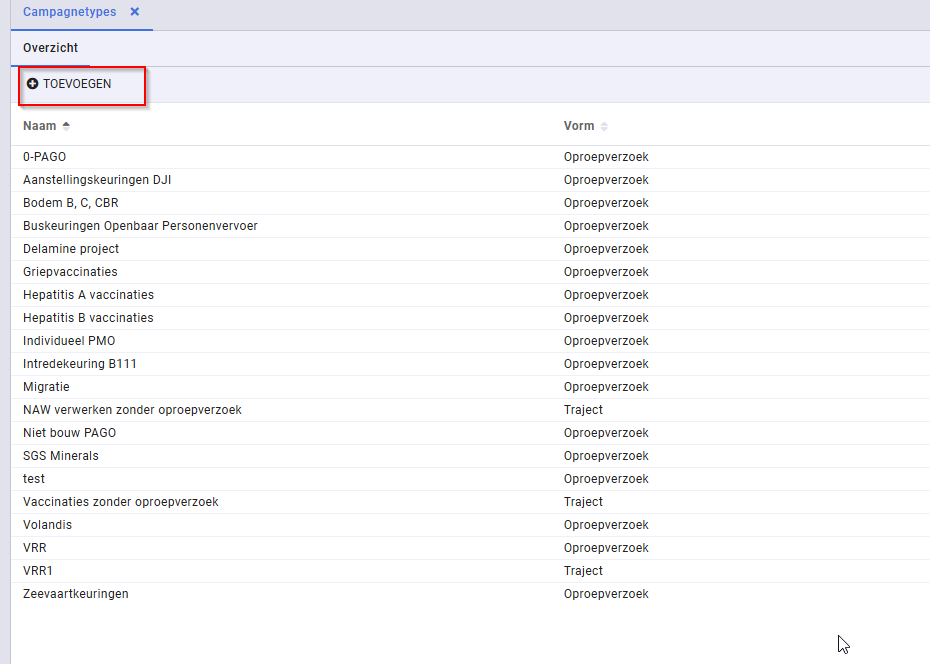Click the Vaccinaties zonder oproepverzoek row

(x=470, y=502)
